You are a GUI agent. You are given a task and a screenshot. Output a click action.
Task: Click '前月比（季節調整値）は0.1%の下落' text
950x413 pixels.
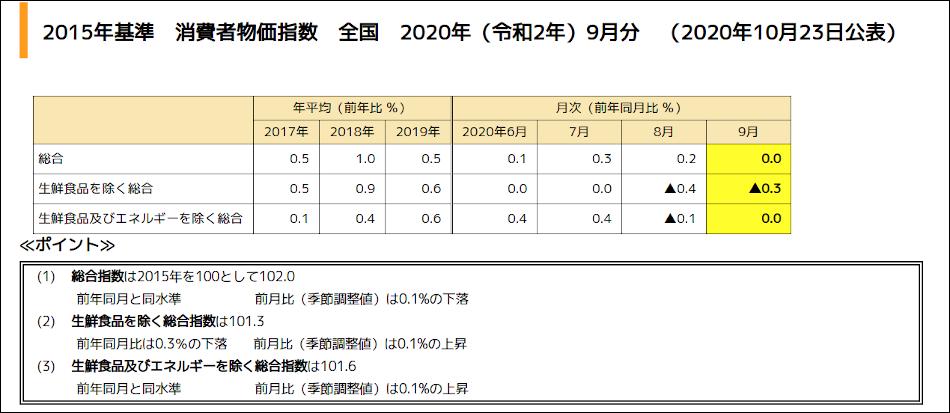pos(361,299)
